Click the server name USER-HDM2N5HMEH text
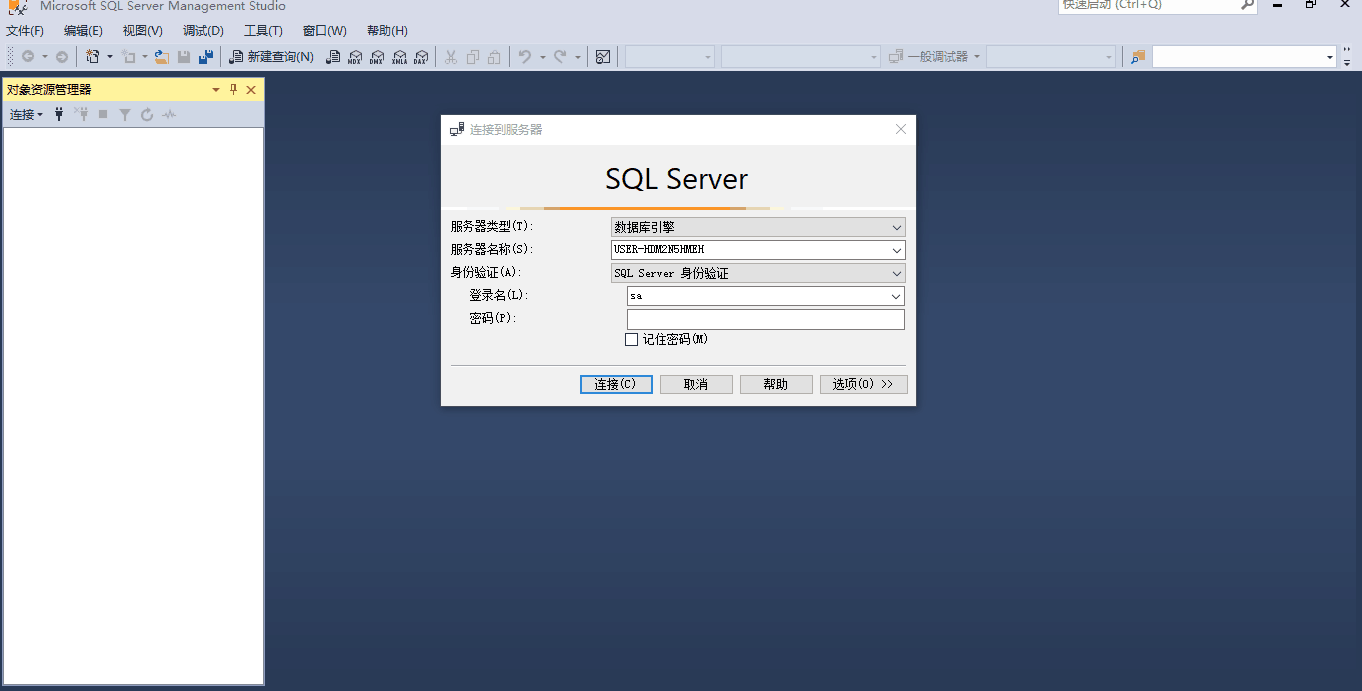The width and height of the screenshot is (1362, 691). point(659,250)
